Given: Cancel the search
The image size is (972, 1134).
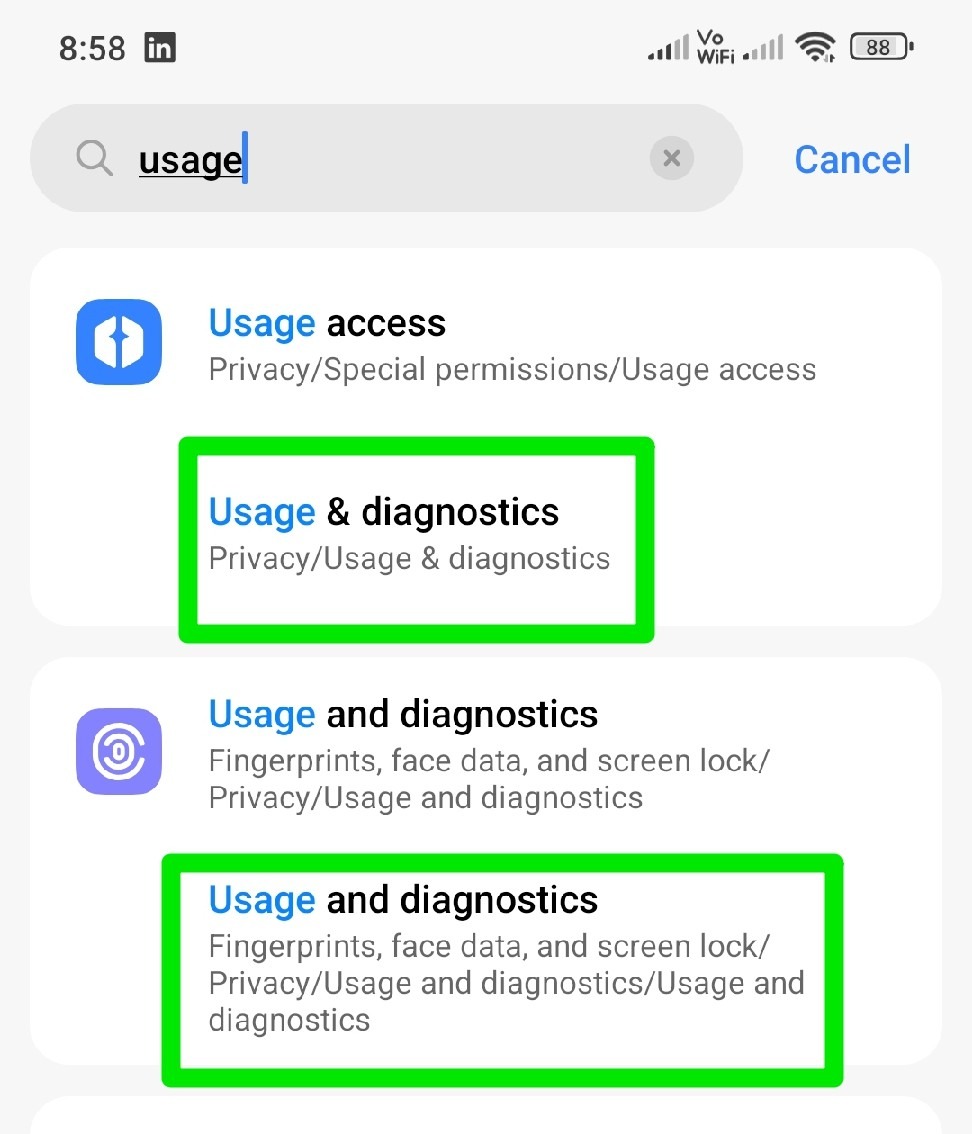Looking at the screenshot, I should pos(851,158).
